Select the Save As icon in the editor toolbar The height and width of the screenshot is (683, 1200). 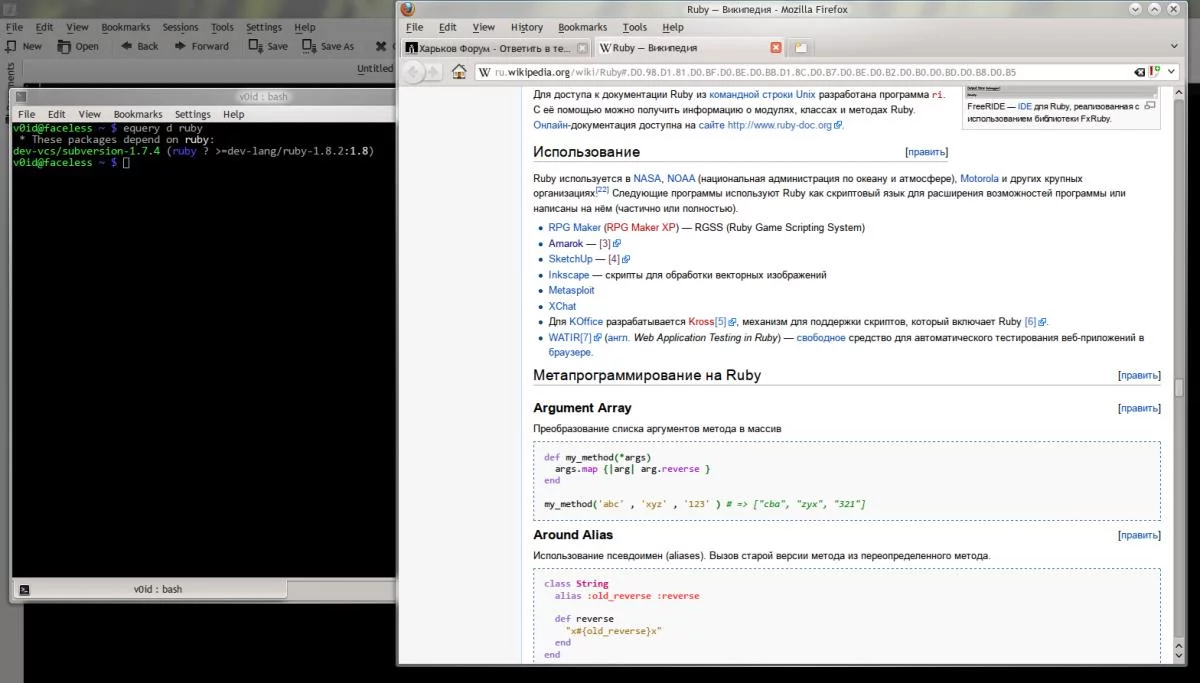point(306,46)
